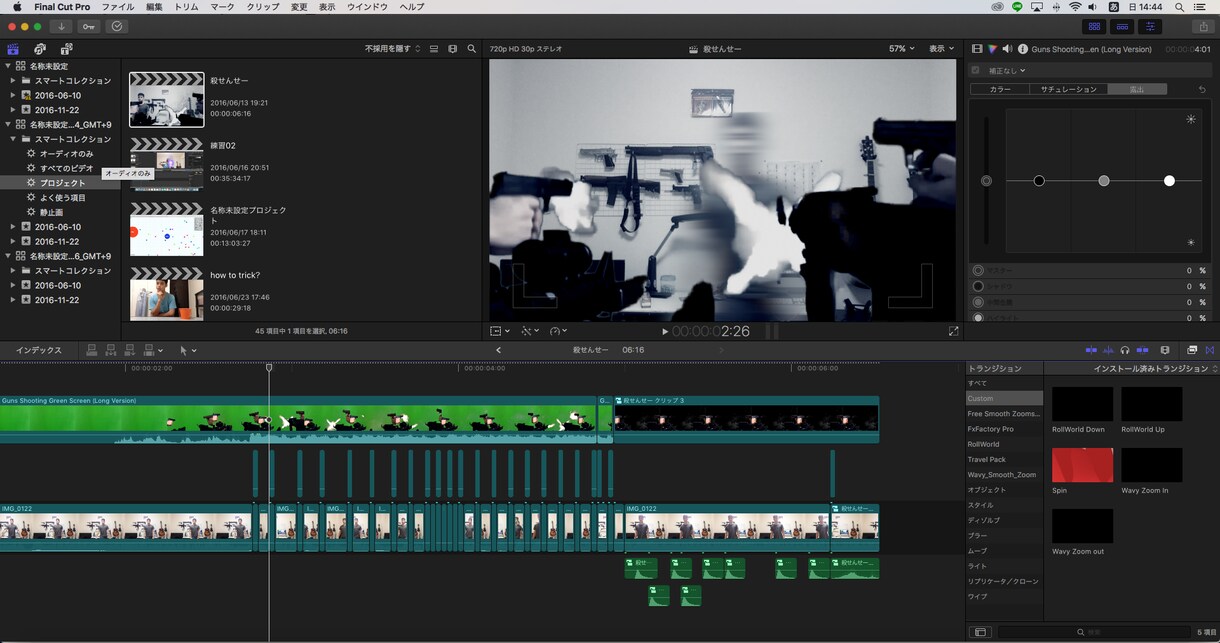Open the Audio inspector speaker icon
The width and height of the screenshot is (1220, 643).
[1007, 48]
